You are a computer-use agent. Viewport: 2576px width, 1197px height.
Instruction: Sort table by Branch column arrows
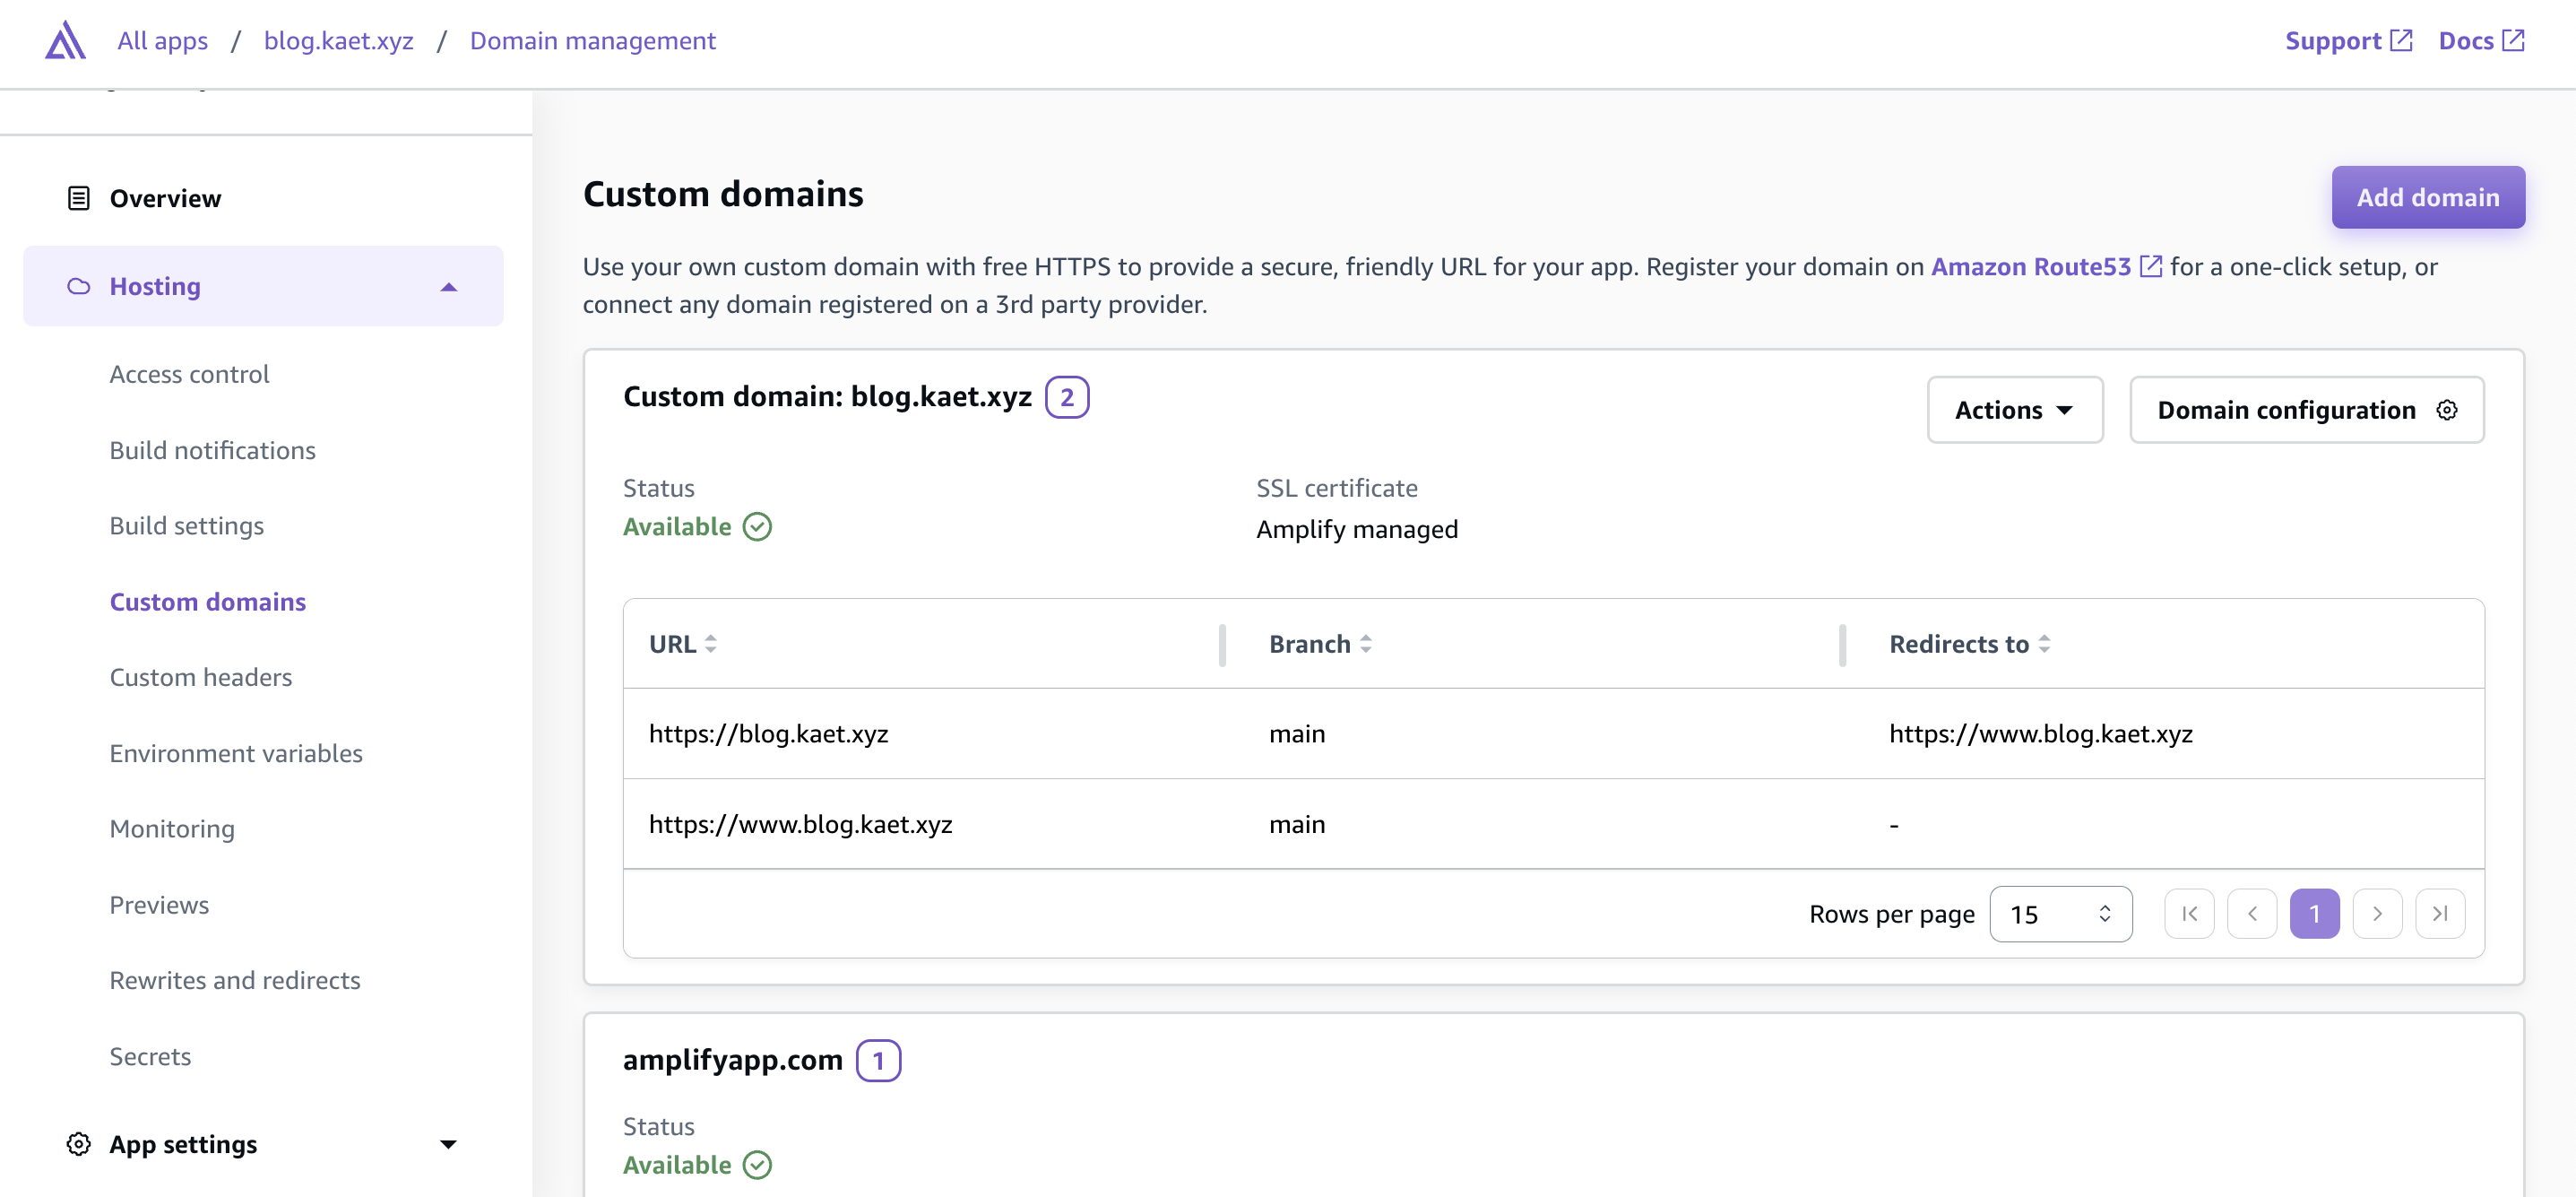tap(1365, 644)
